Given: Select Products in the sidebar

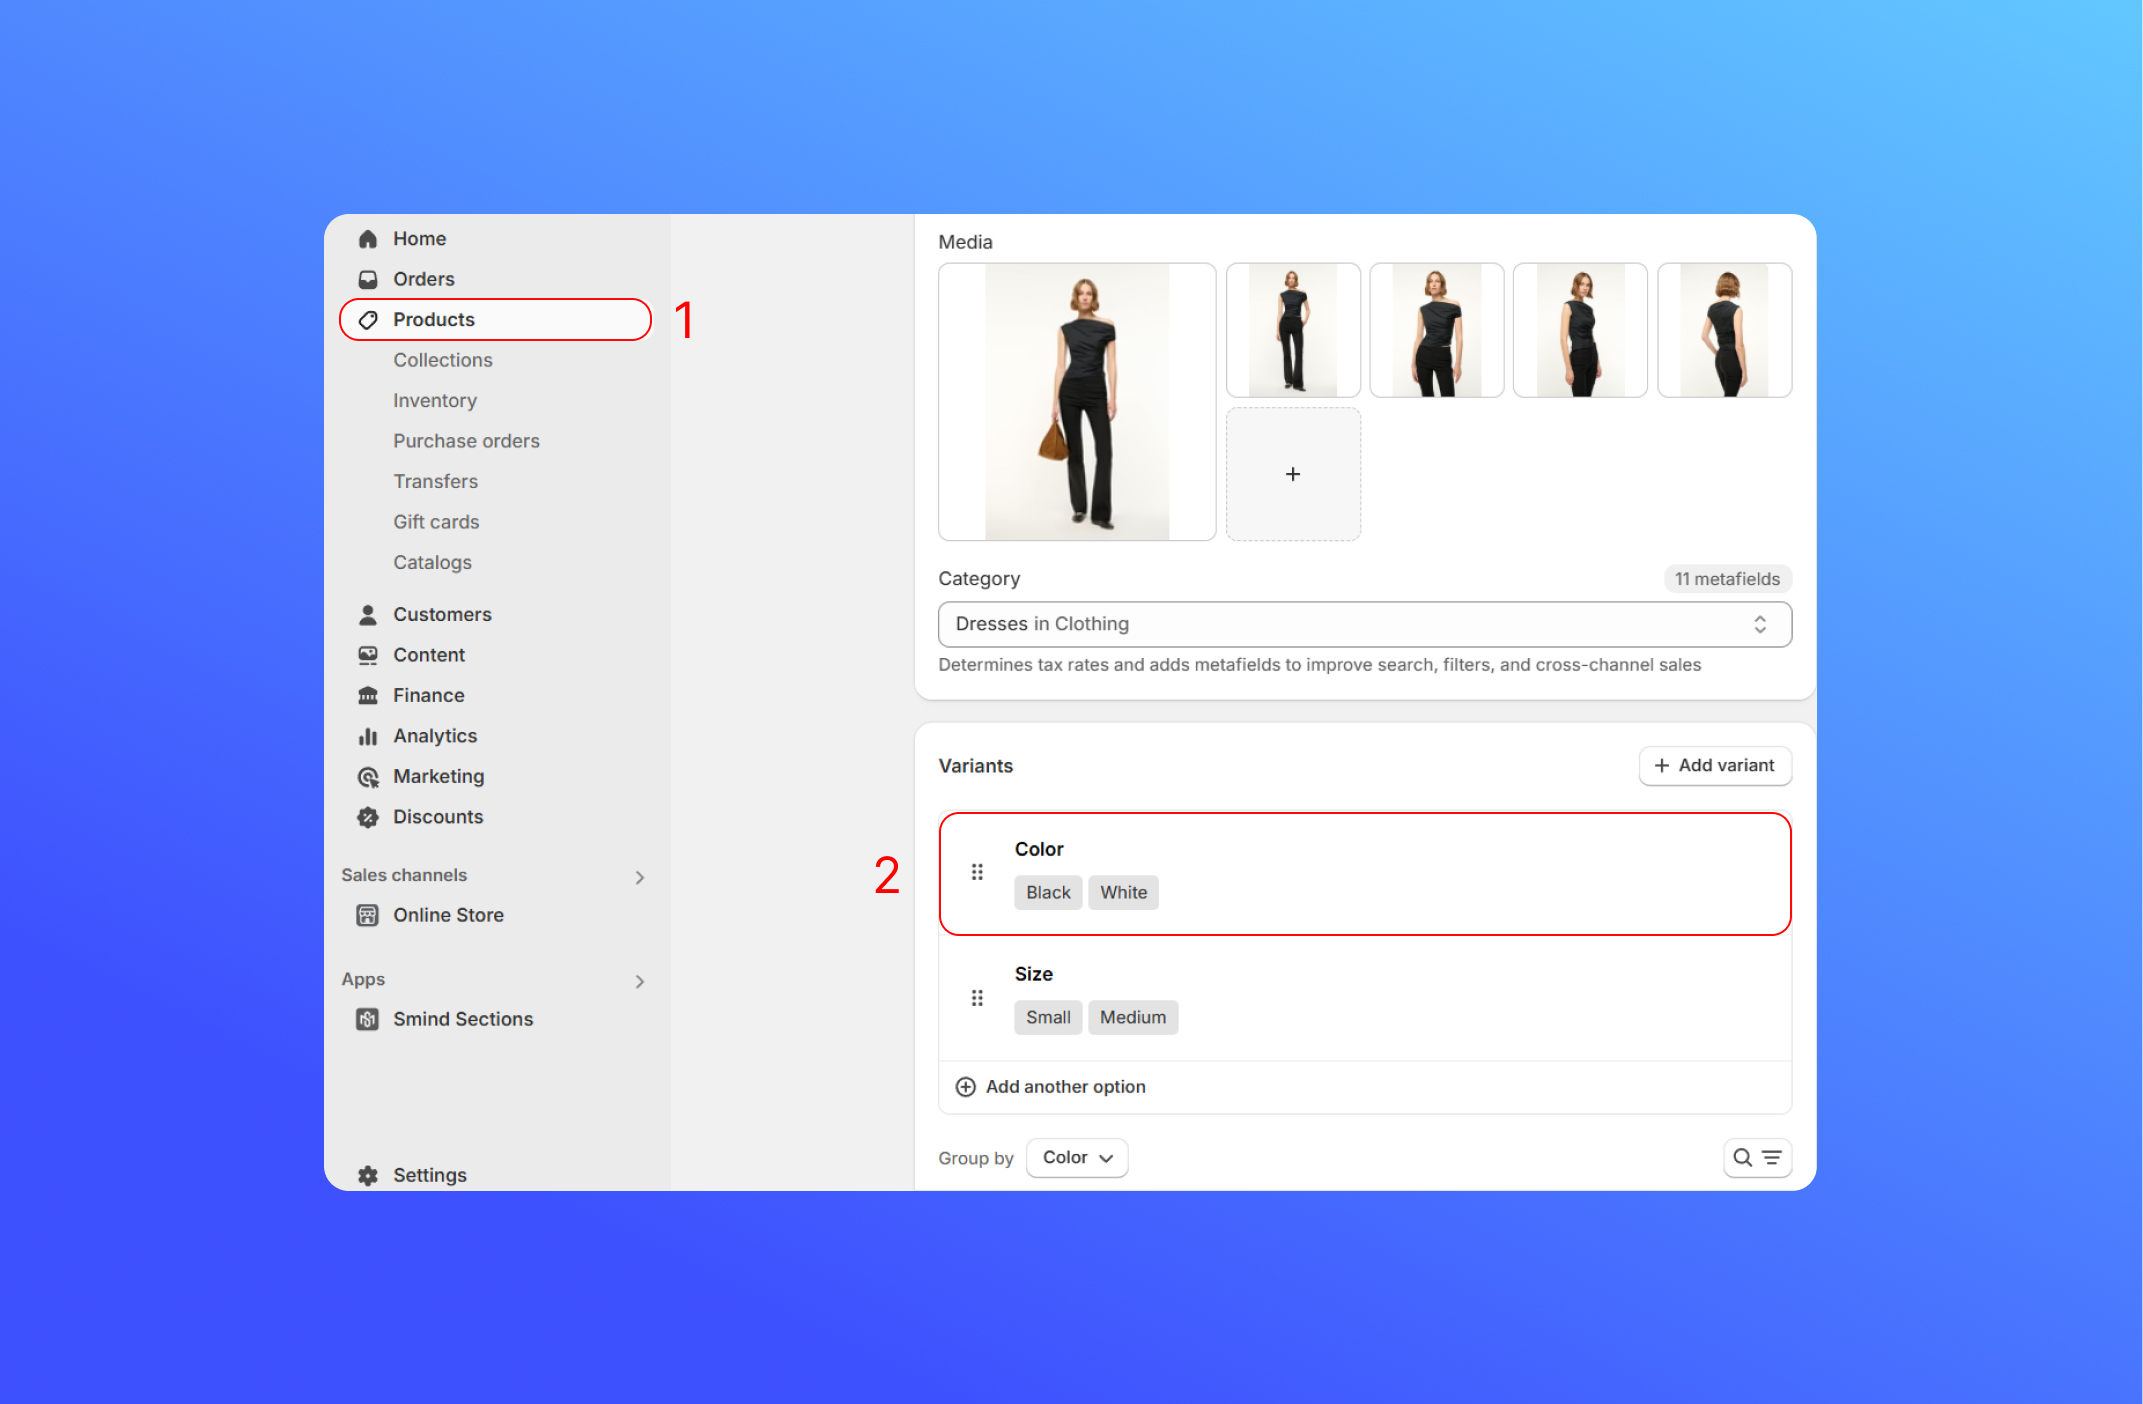Looking at the screenshot, I should point(495,320).
